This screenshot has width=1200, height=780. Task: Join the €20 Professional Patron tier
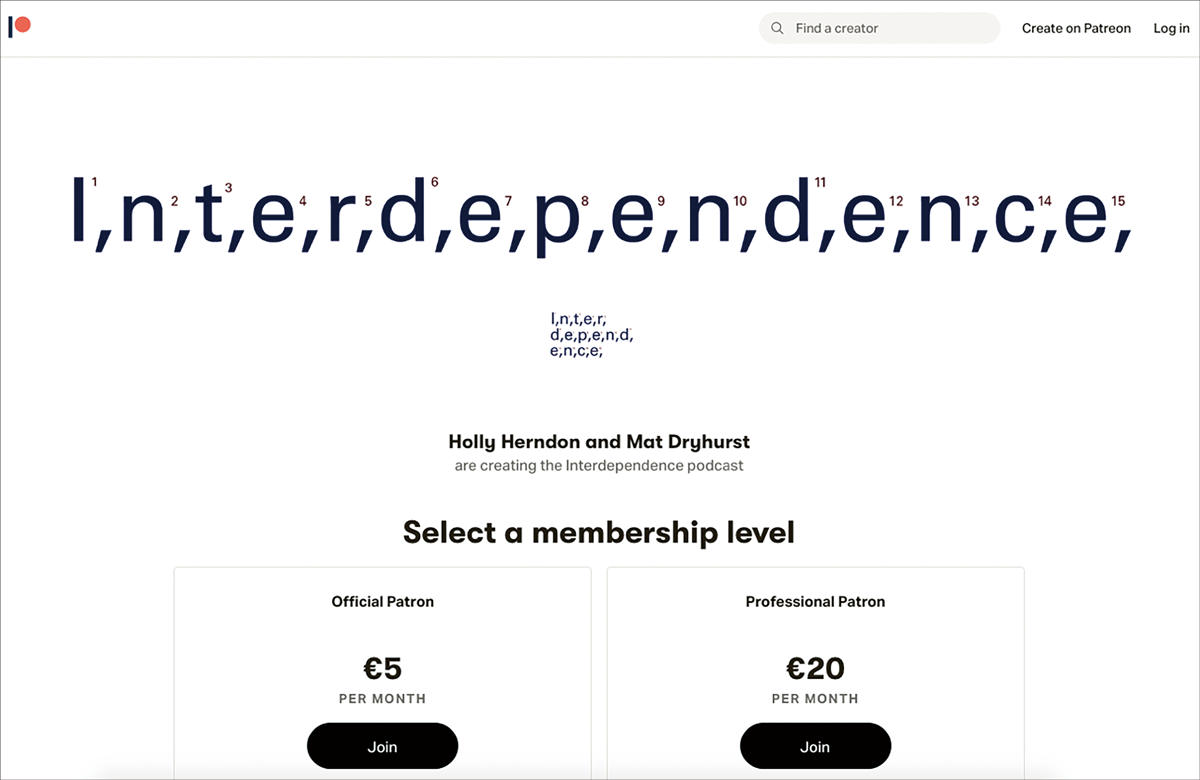(815, 746)
